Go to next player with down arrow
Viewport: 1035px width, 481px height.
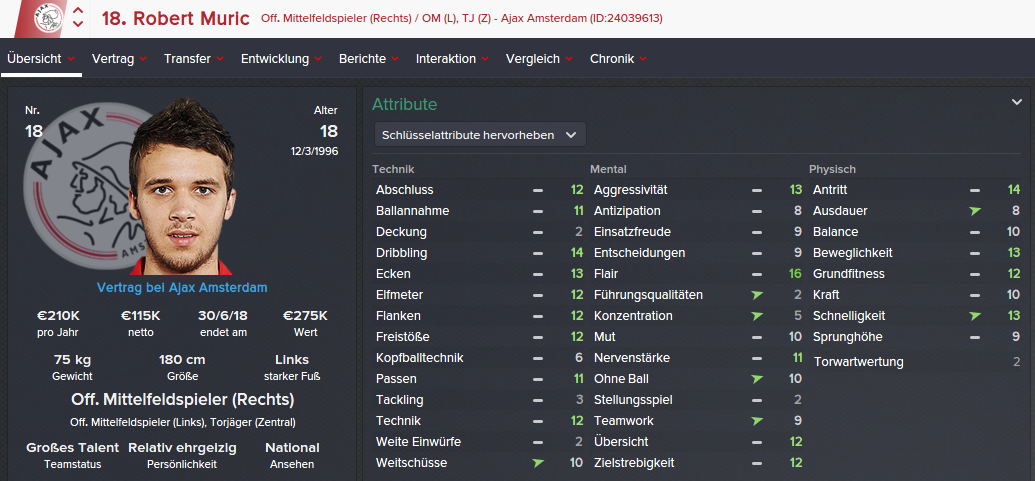point(78,25)
